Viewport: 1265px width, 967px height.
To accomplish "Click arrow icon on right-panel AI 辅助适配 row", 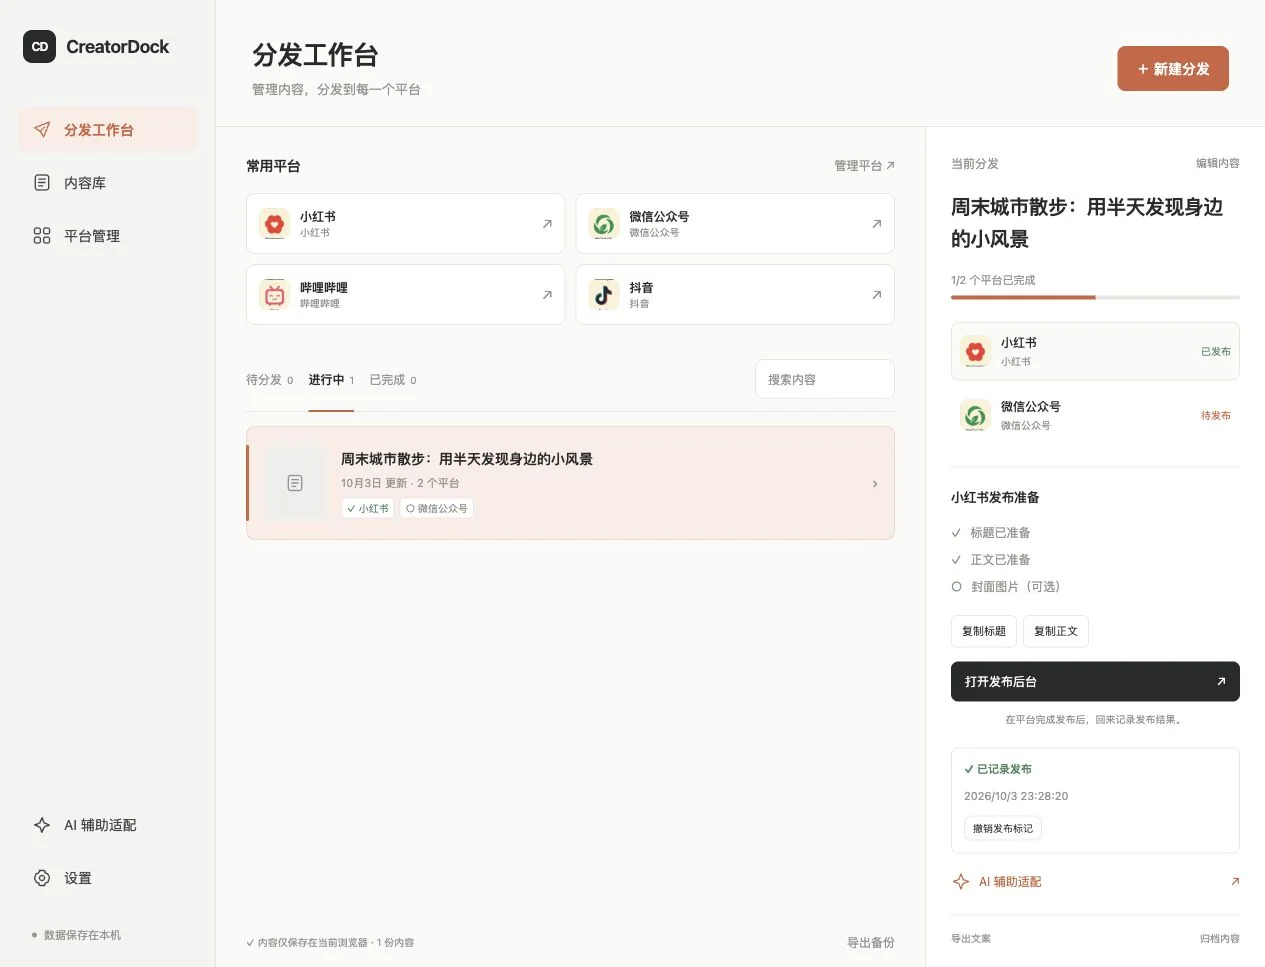I will coord(1235,882).
